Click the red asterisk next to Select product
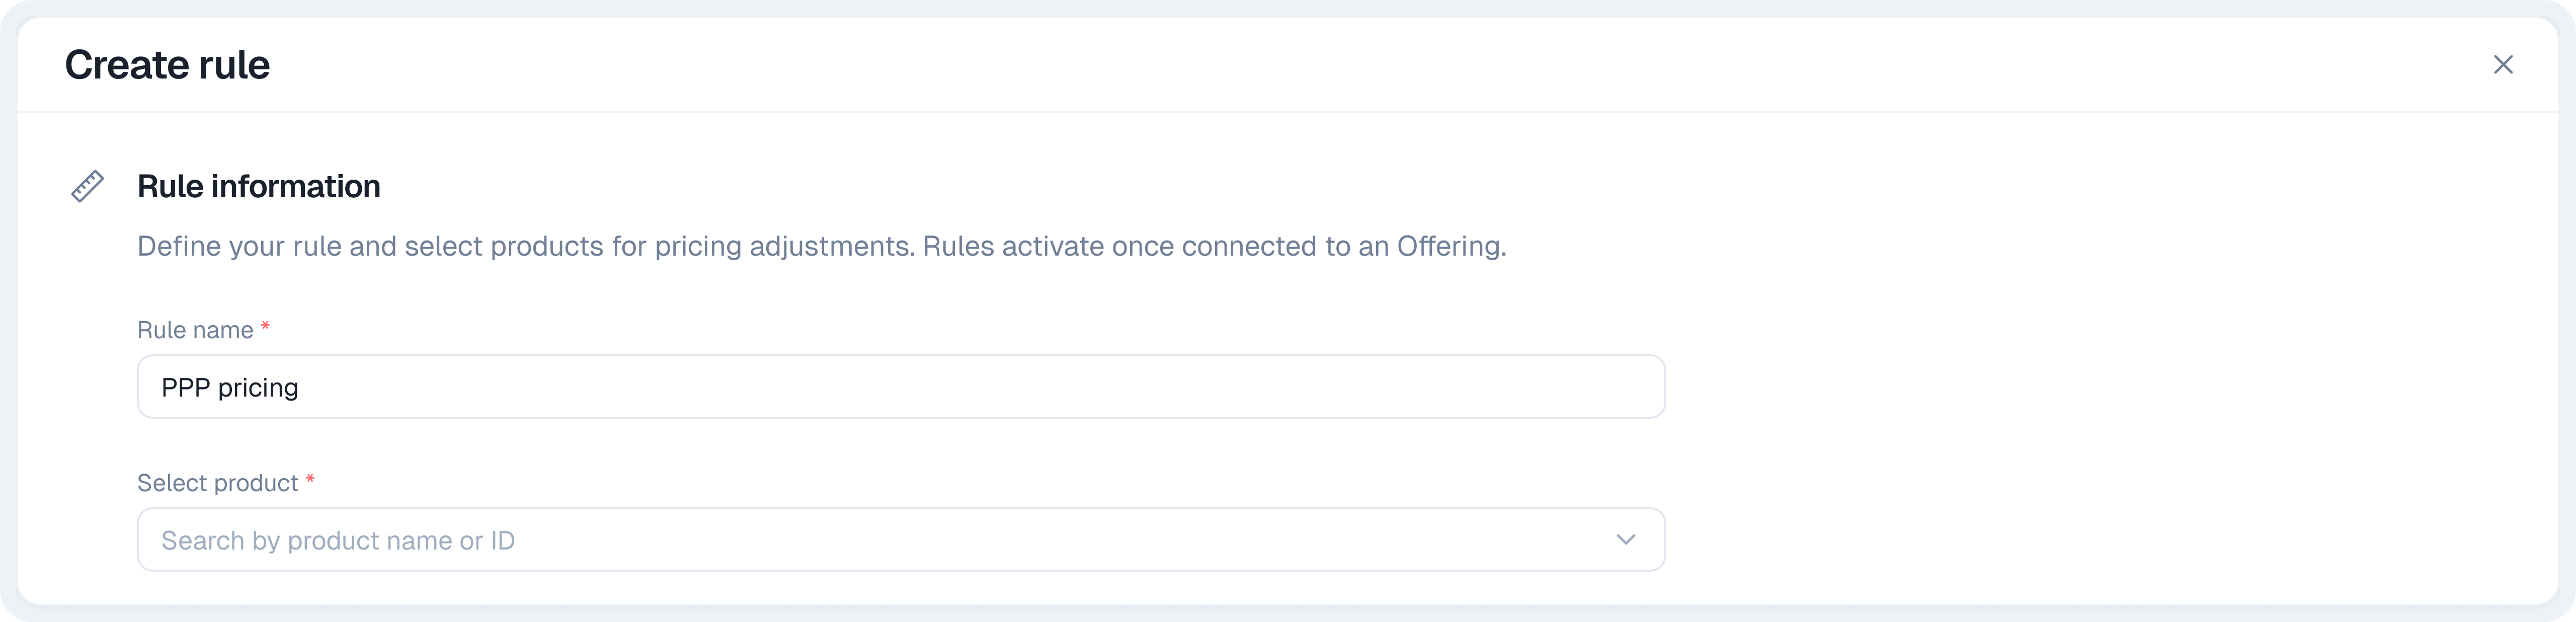2576x622 pixels. (x=310, y=481)
